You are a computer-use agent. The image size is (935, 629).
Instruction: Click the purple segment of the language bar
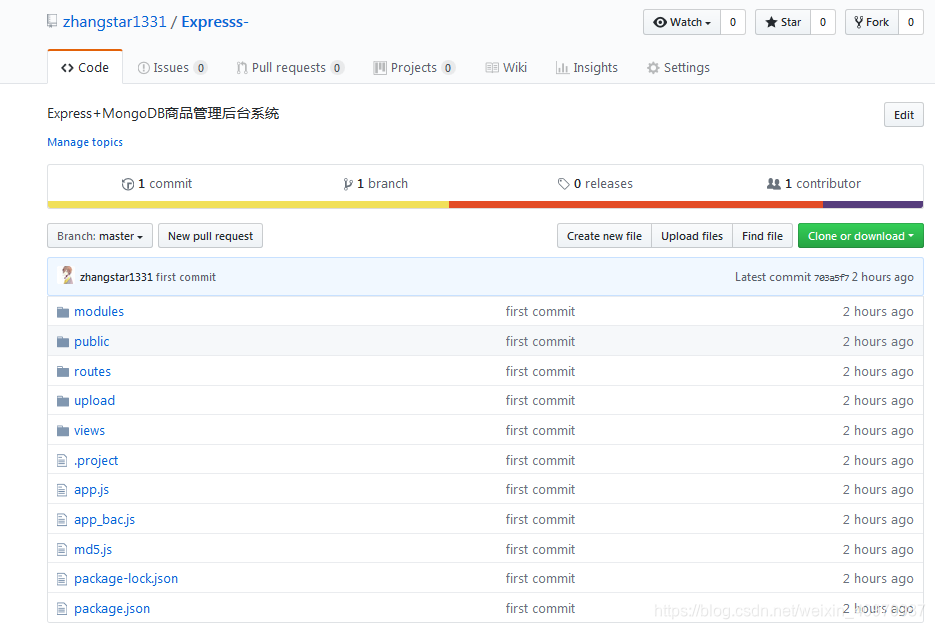pyautogui.click(x=873, y=204)
